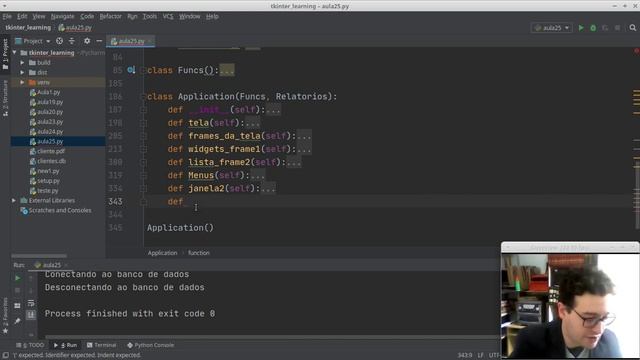Open the Project view dropdown
Image resolution: width=640 pixels, height=360 pixels.
[33, 41]
